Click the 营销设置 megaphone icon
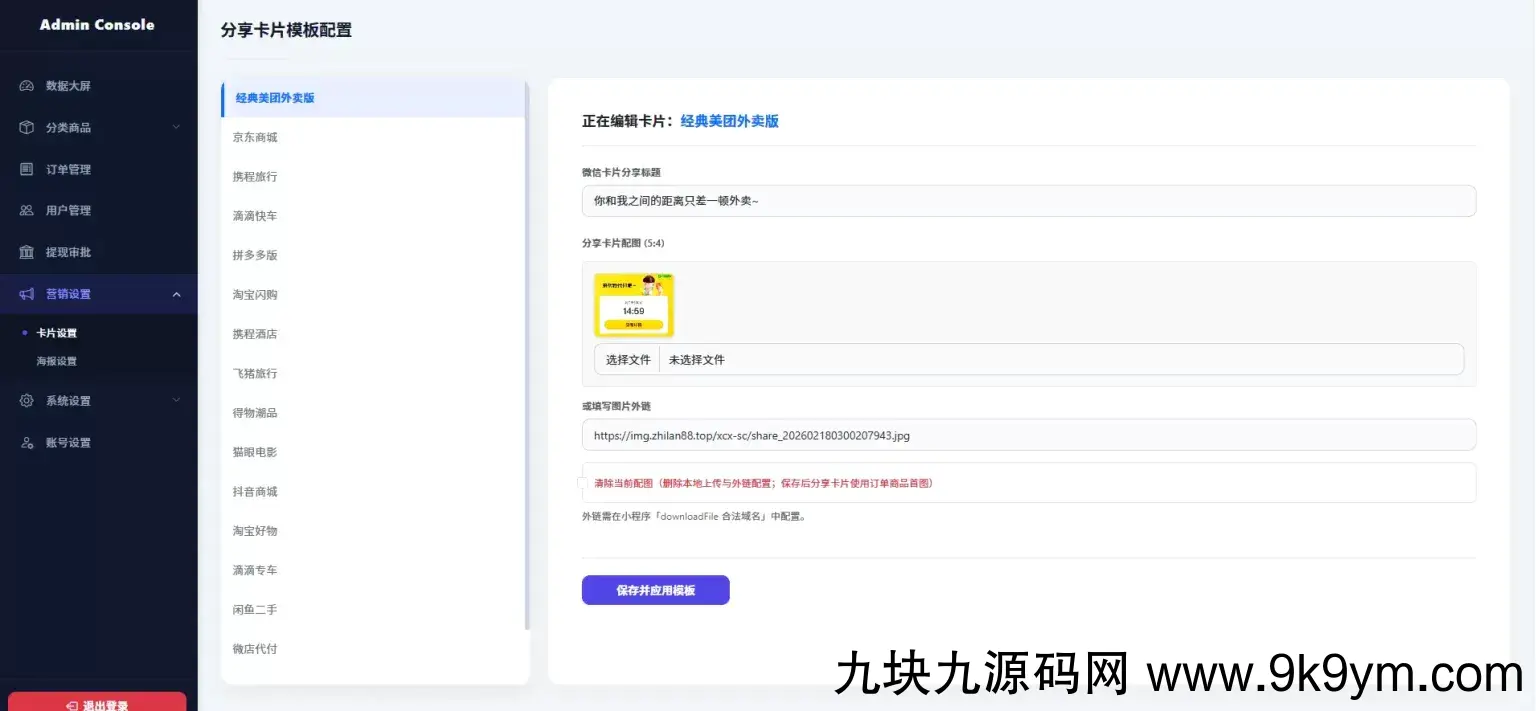This screenshot has height=711, width=1536. [x=27, y=294]
